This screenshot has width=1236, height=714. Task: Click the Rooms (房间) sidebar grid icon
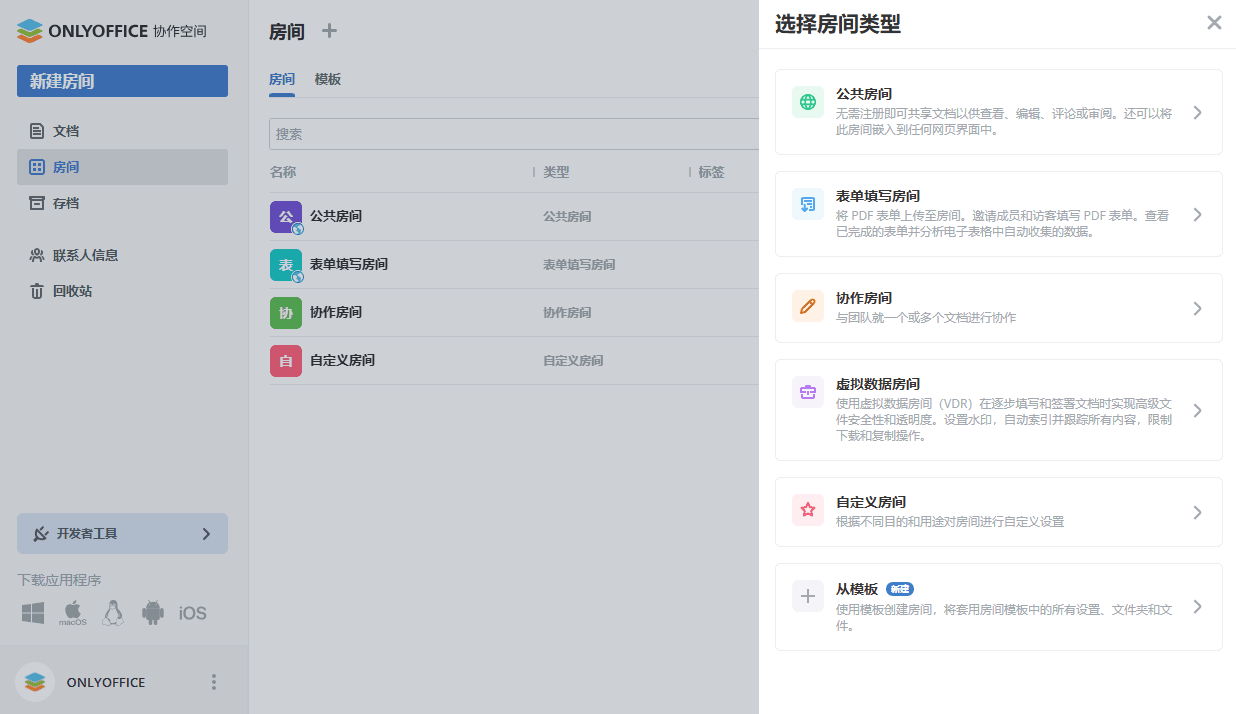pyautogui.click(x=37, y=167)
